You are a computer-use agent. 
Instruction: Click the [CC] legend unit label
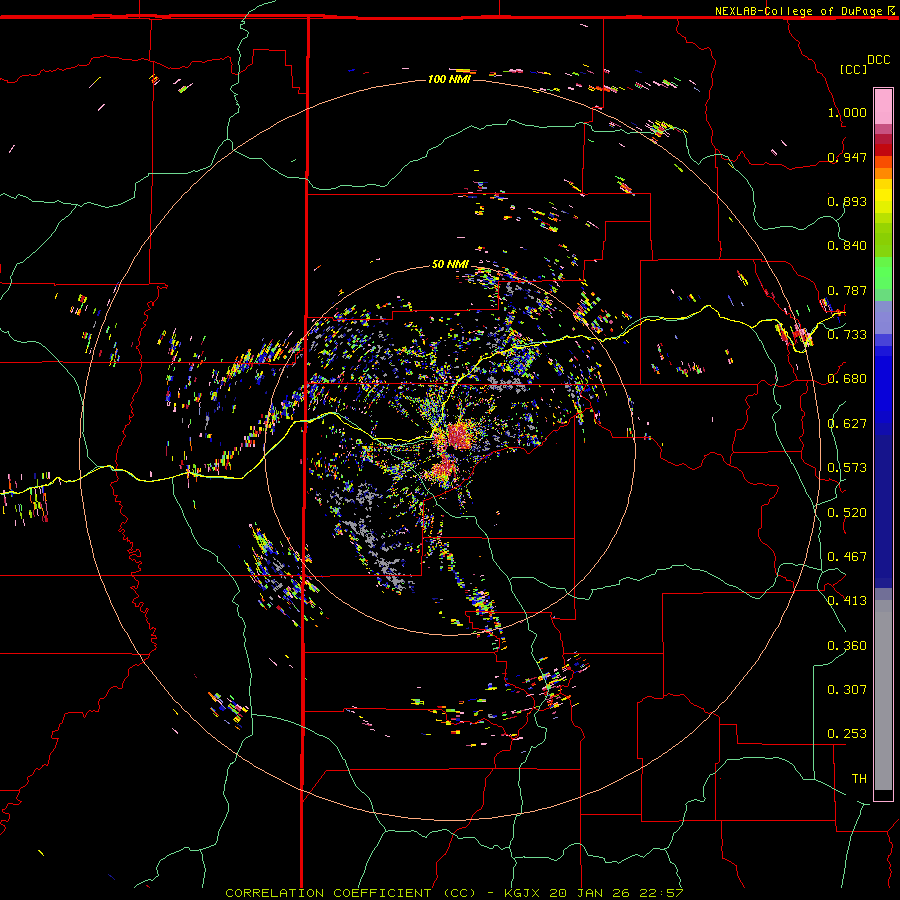click(x=854, y=69)
